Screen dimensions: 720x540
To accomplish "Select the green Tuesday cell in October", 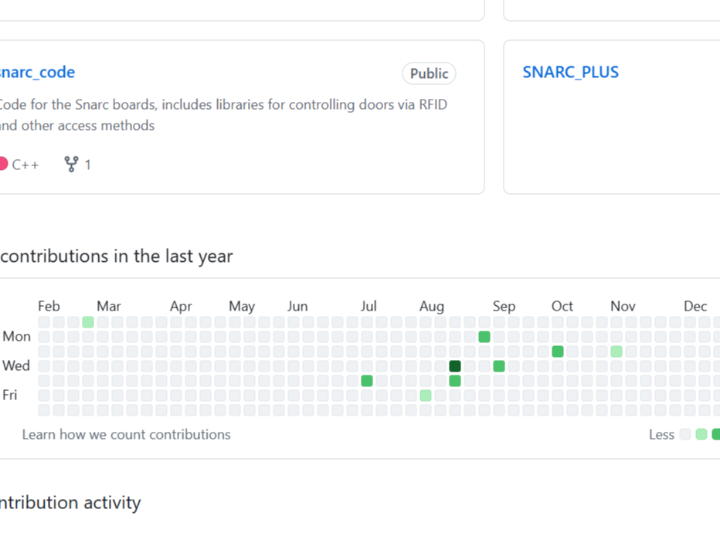I will pyautogui.click(x=558, y=351).
